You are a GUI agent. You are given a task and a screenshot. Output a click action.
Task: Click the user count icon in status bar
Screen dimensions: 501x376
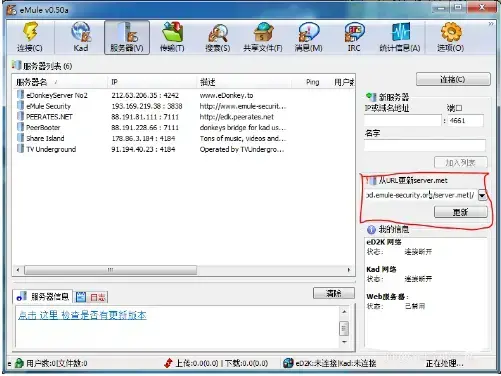(19, 363)
